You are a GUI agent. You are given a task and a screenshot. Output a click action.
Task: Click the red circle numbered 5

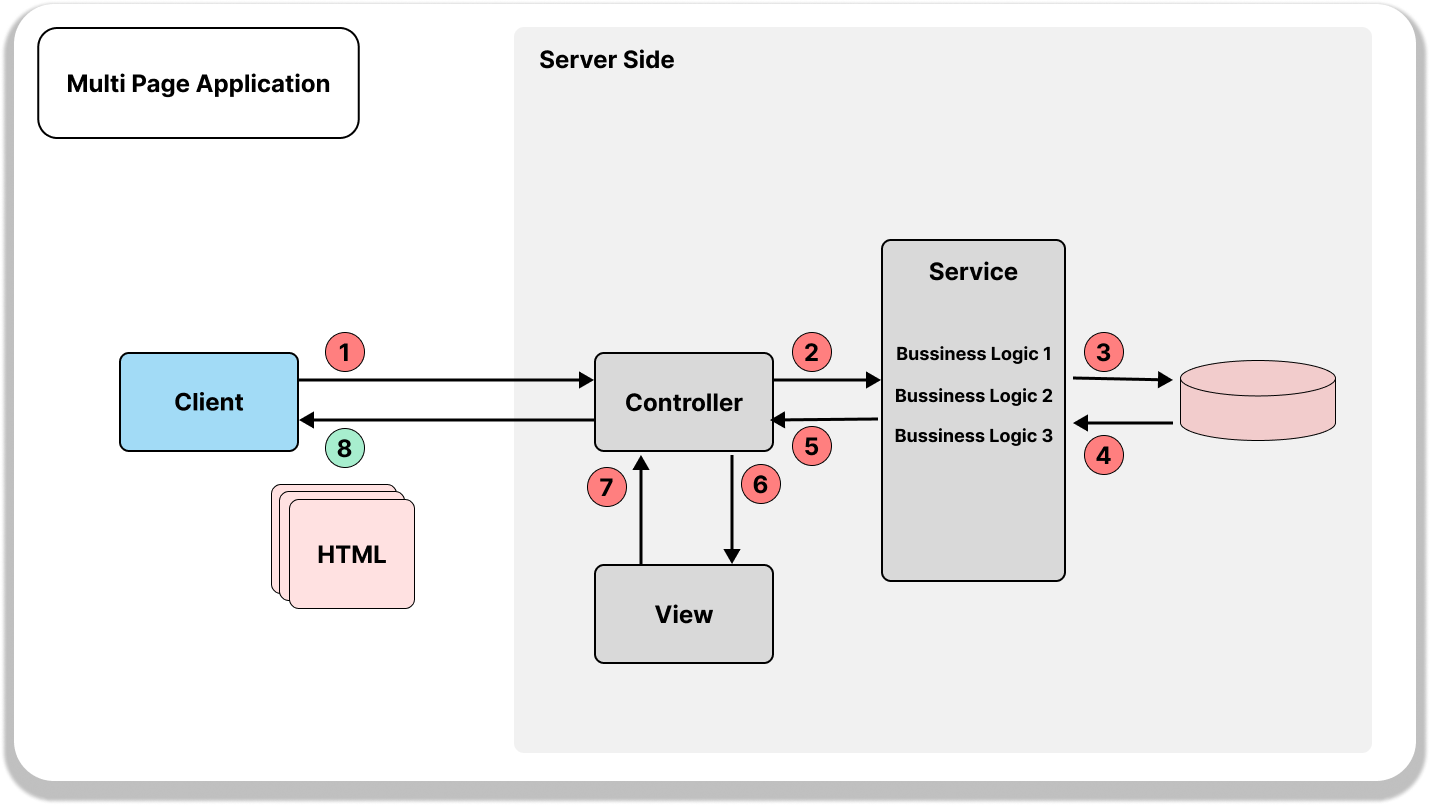812,446
